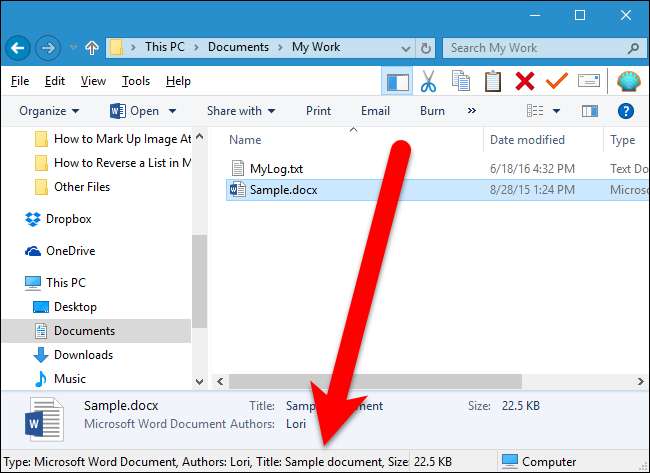
Task: Select the How to Mark Up Image folder
Action: [x=112, y=139]
